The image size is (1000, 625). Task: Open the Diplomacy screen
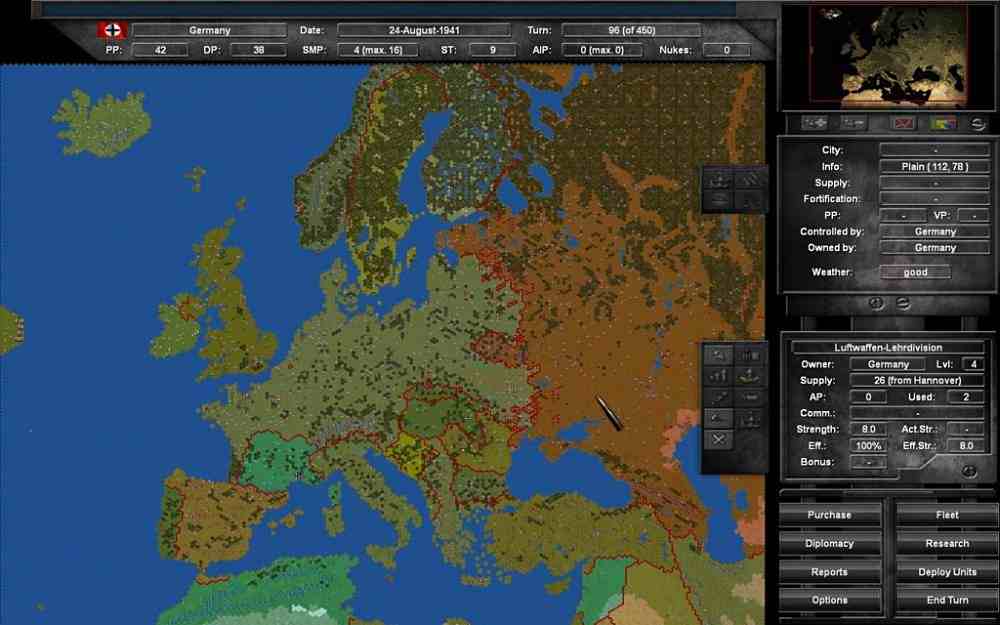830,544
